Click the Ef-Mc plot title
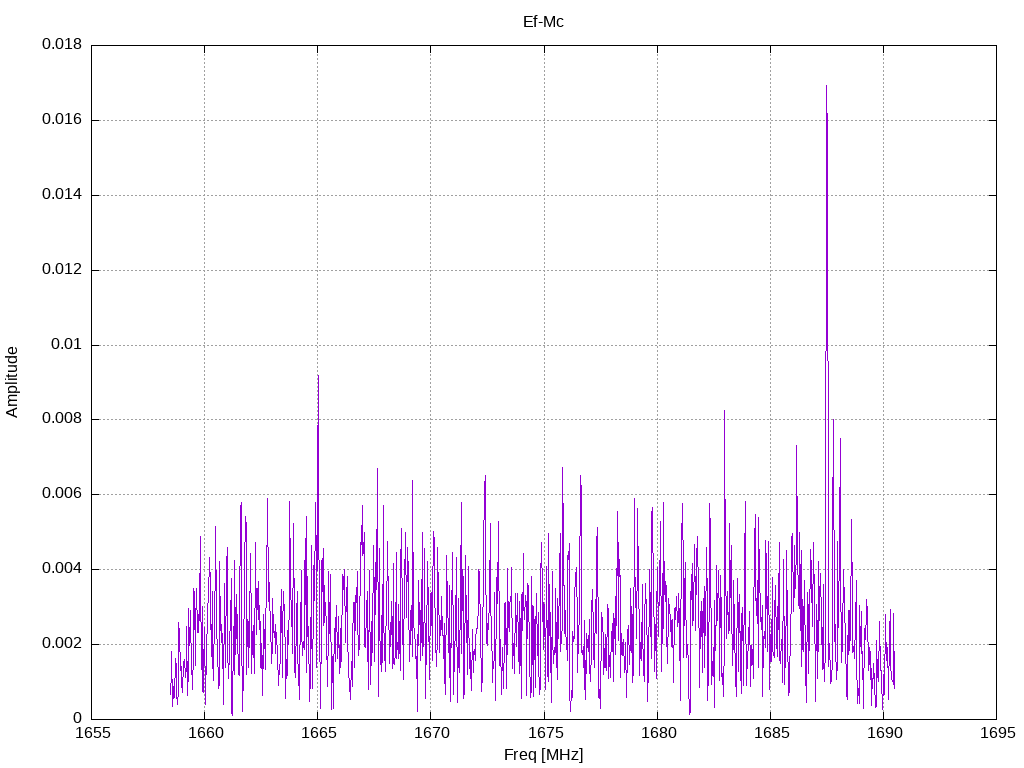Viewport: 1024px width, 768px height. pos(543,22)
